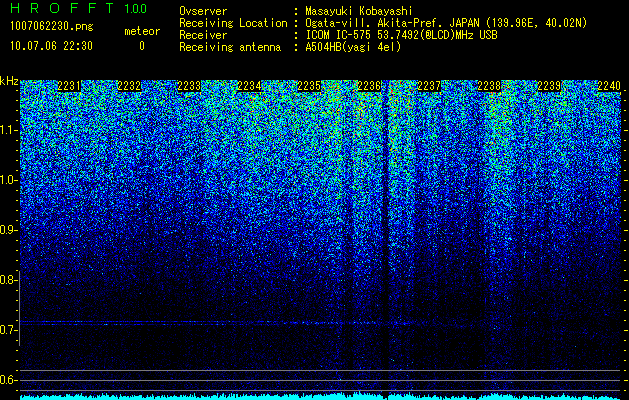Click the 2231 time marker

[x=69, y=86]
